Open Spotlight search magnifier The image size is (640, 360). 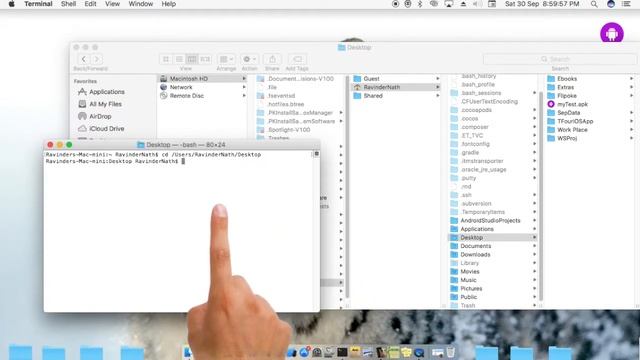click(594, 4)
